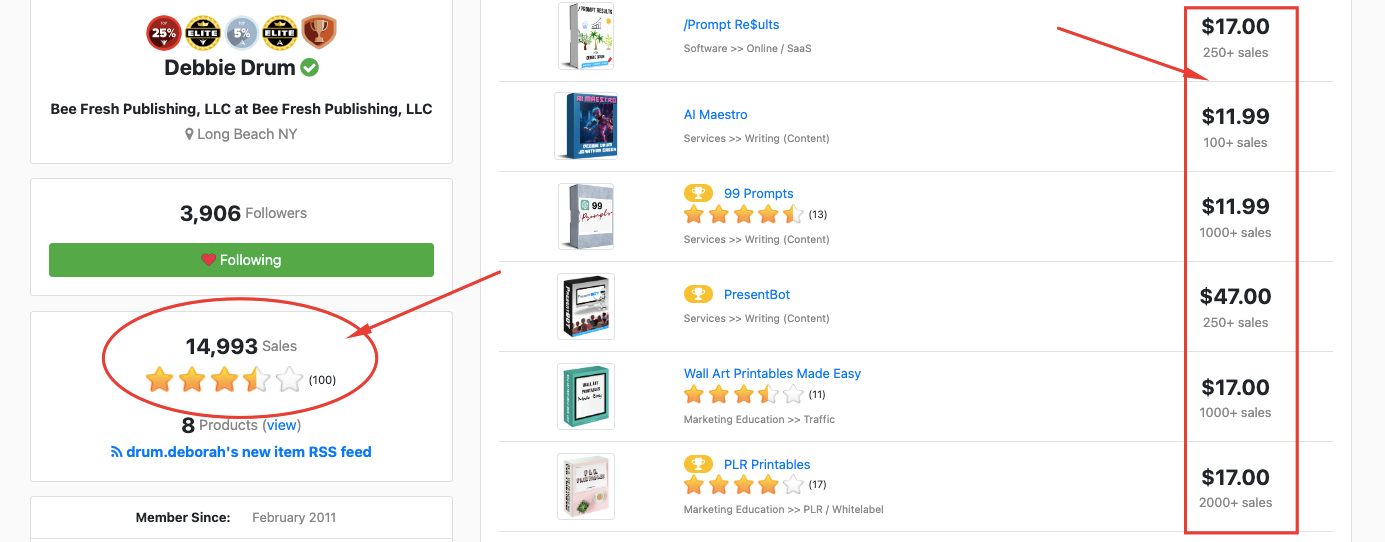Click the AI Maestro product thumbnail
Viewport: 1385px width, 542px height.
pos(586,126)
